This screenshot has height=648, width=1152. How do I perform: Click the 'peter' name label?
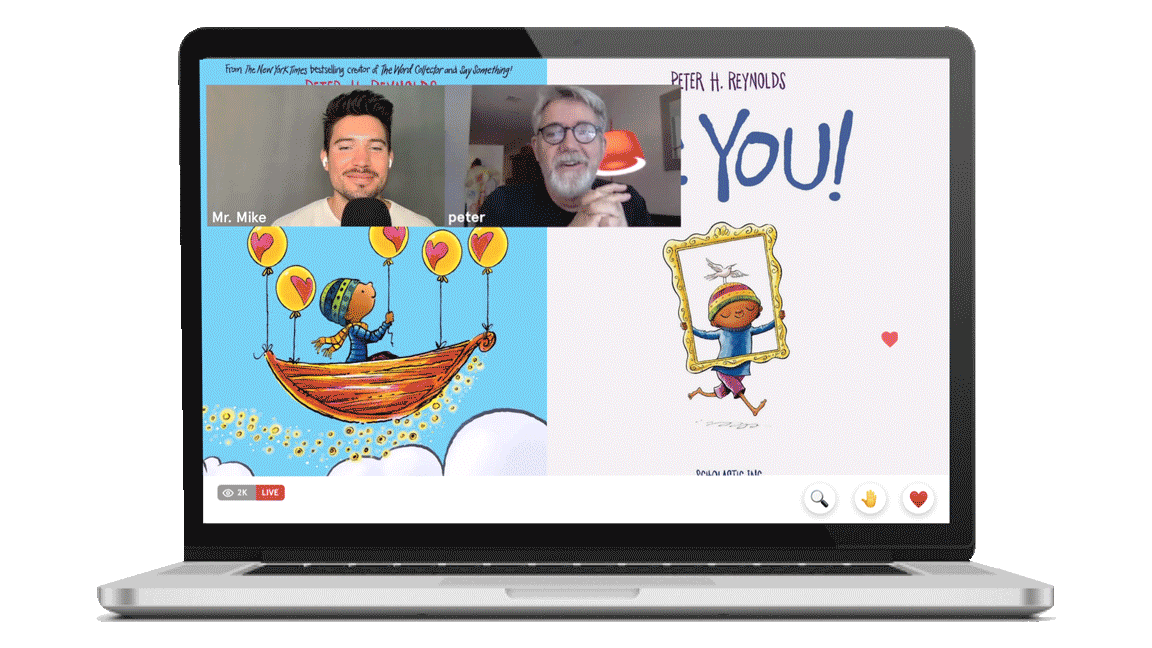pos(467,217)
